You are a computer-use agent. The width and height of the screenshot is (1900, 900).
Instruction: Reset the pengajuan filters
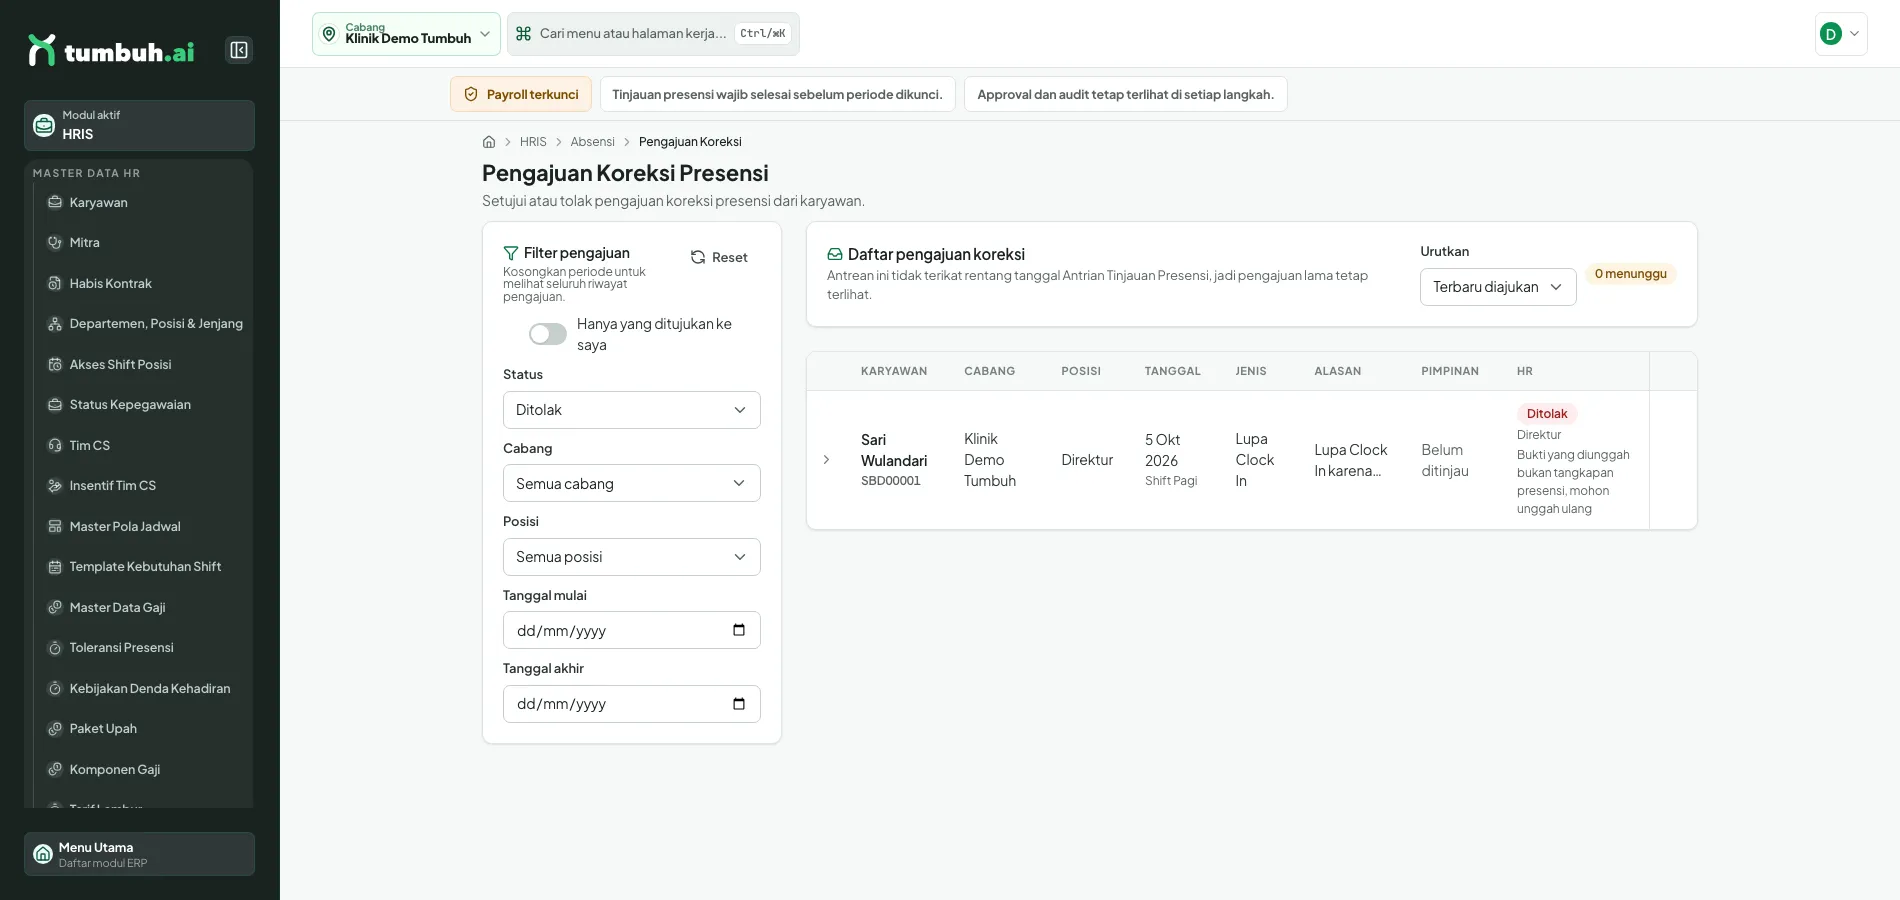[x=719, y=257]
